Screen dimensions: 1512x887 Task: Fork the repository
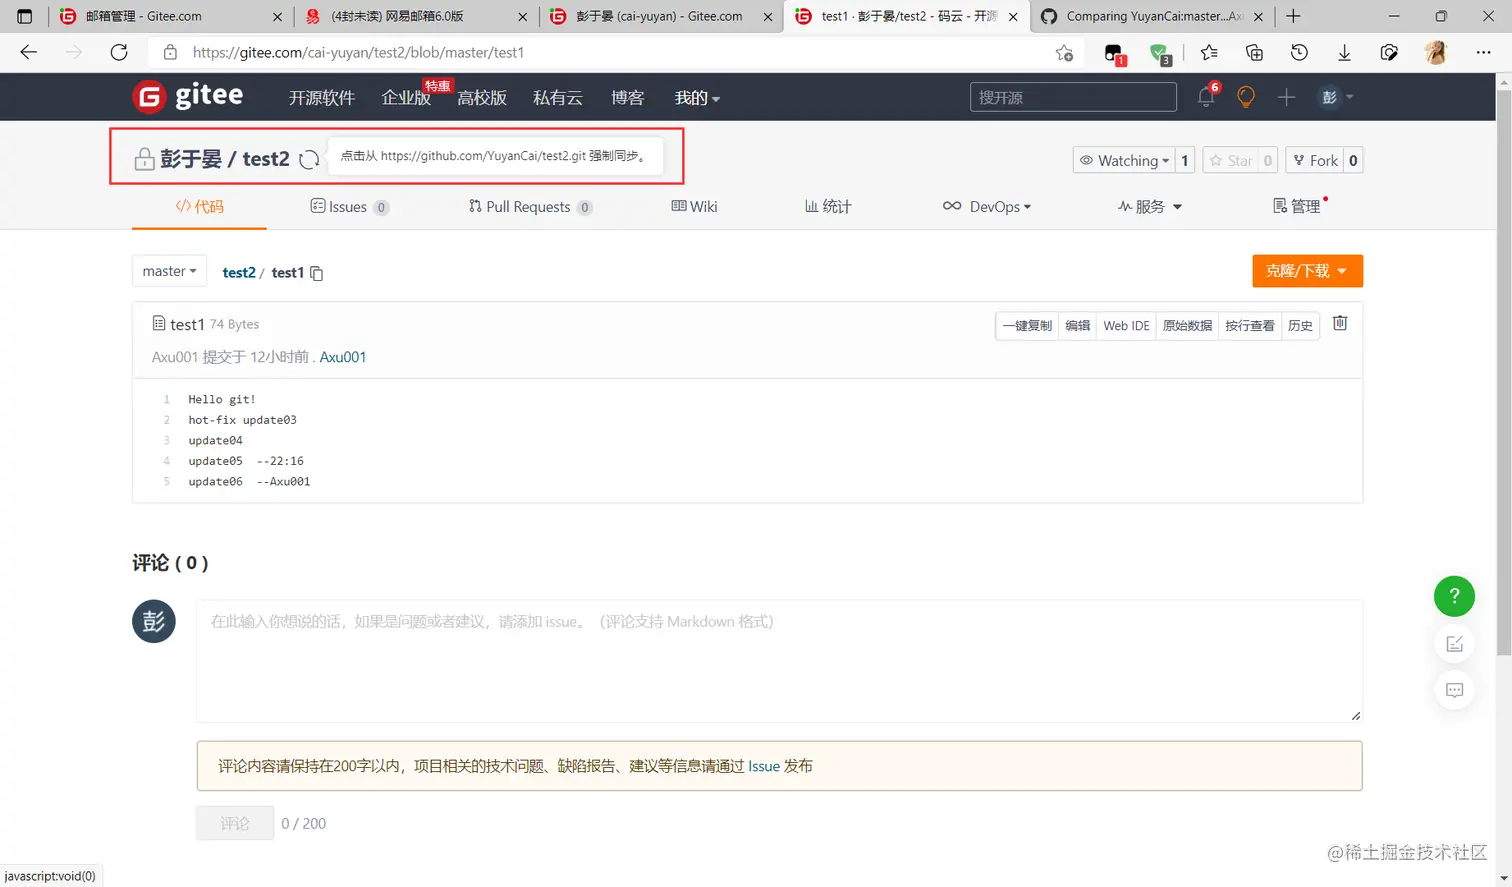pyautogui.click(x=1314, y=160)
